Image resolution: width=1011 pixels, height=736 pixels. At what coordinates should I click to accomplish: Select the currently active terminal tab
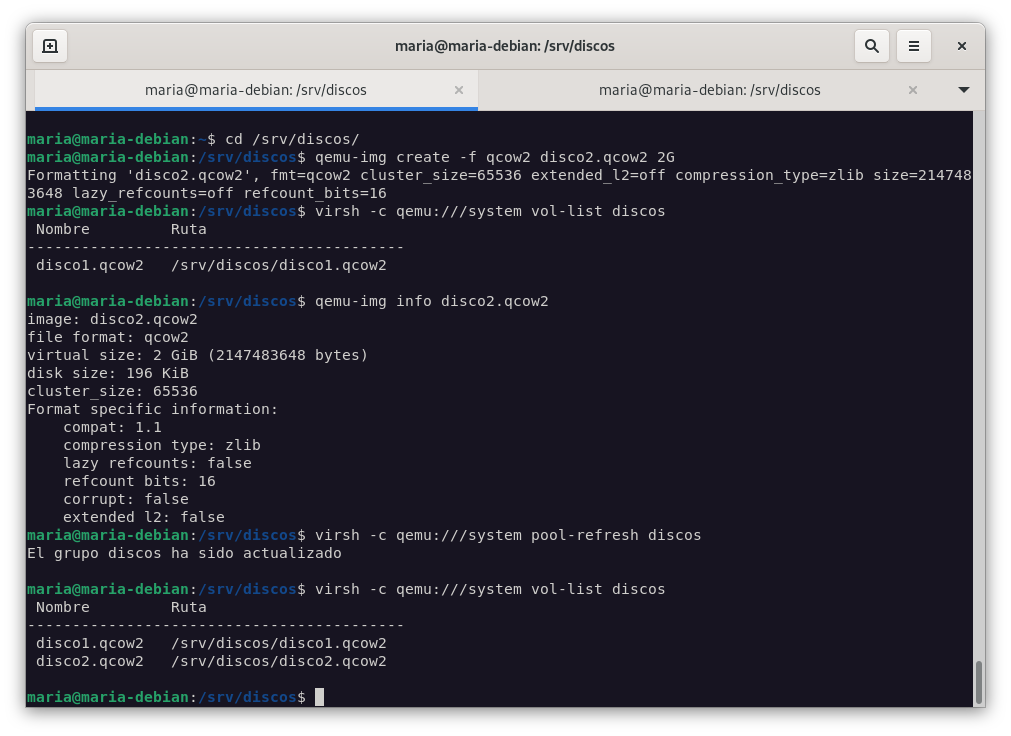255,90
